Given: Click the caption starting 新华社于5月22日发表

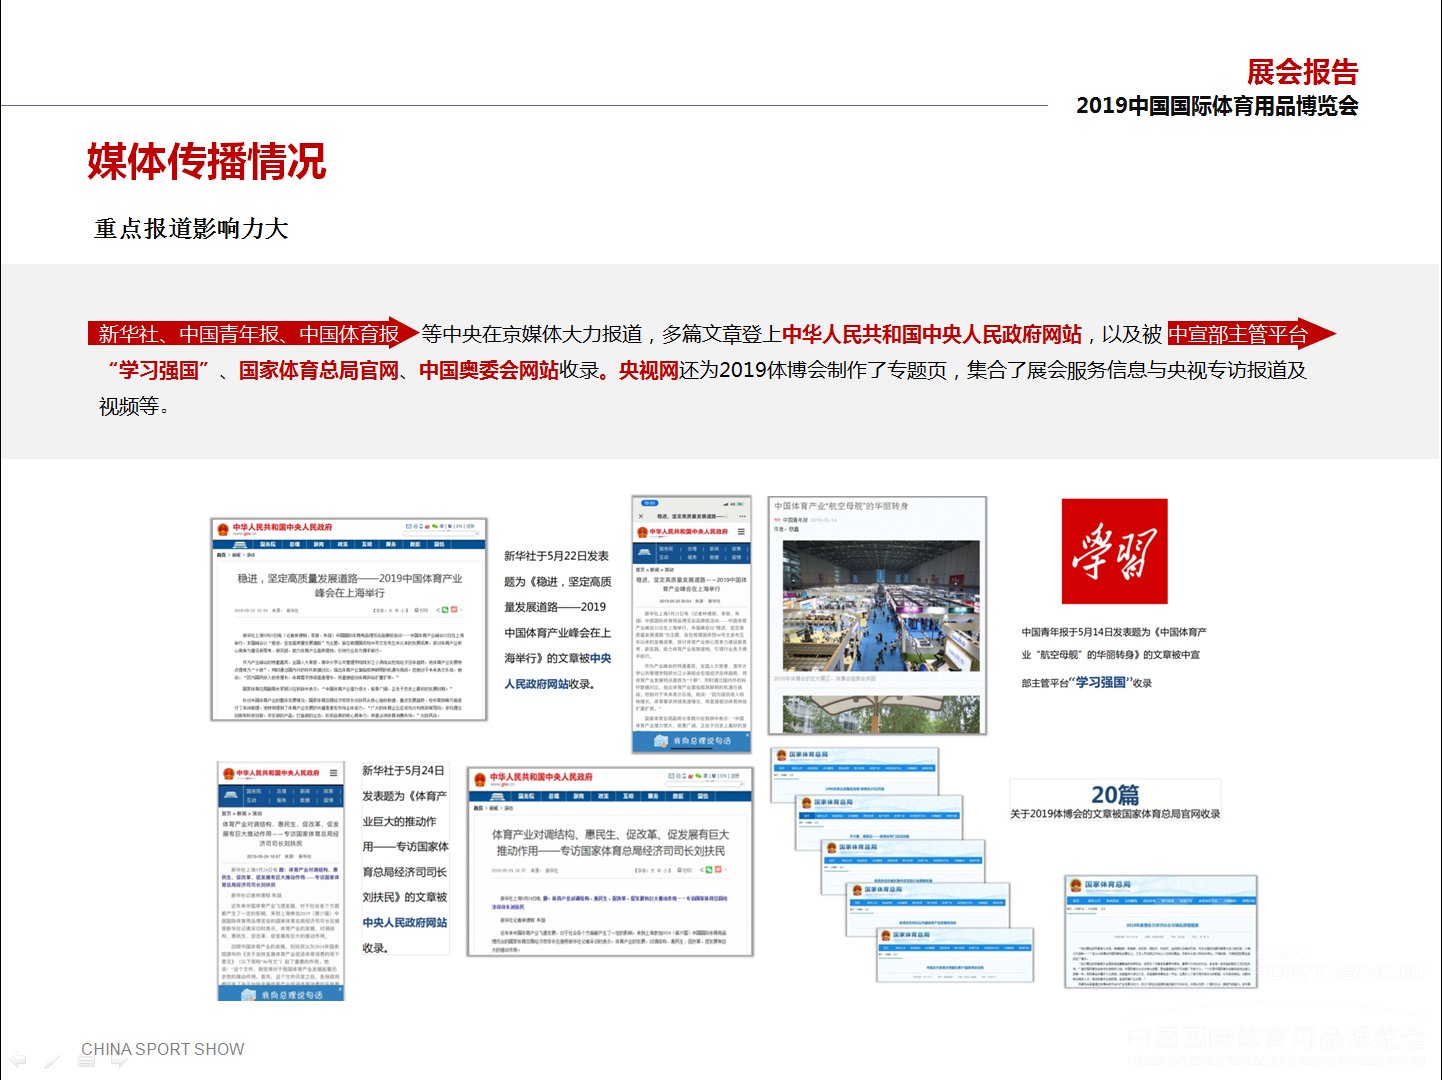Looking at the screenshot, I should (558, 620).
